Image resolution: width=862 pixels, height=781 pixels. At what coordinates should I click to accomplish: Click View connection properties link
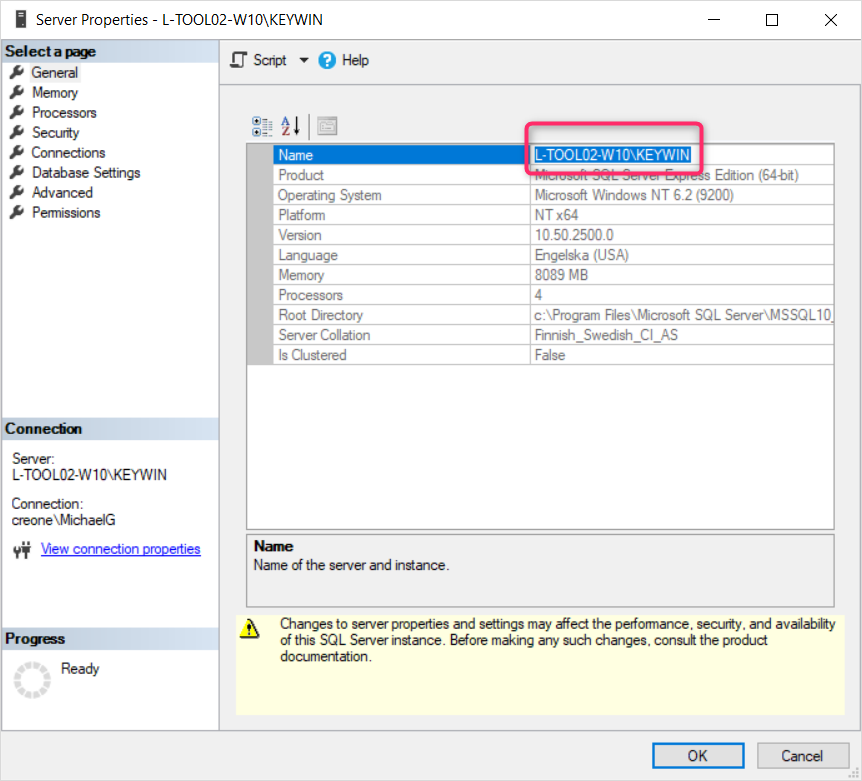click(x=120, y=549)
